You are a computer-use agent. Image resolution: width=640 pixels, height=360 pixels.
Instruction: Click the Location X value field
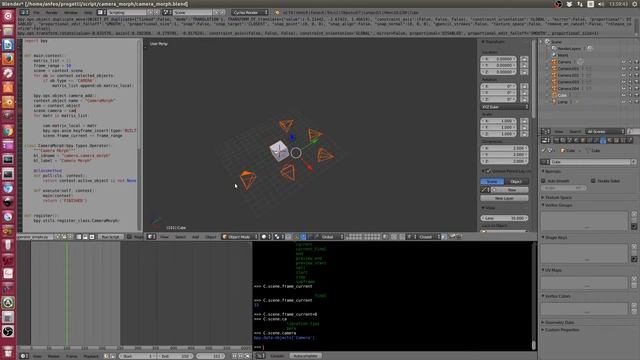coord(498,59)
